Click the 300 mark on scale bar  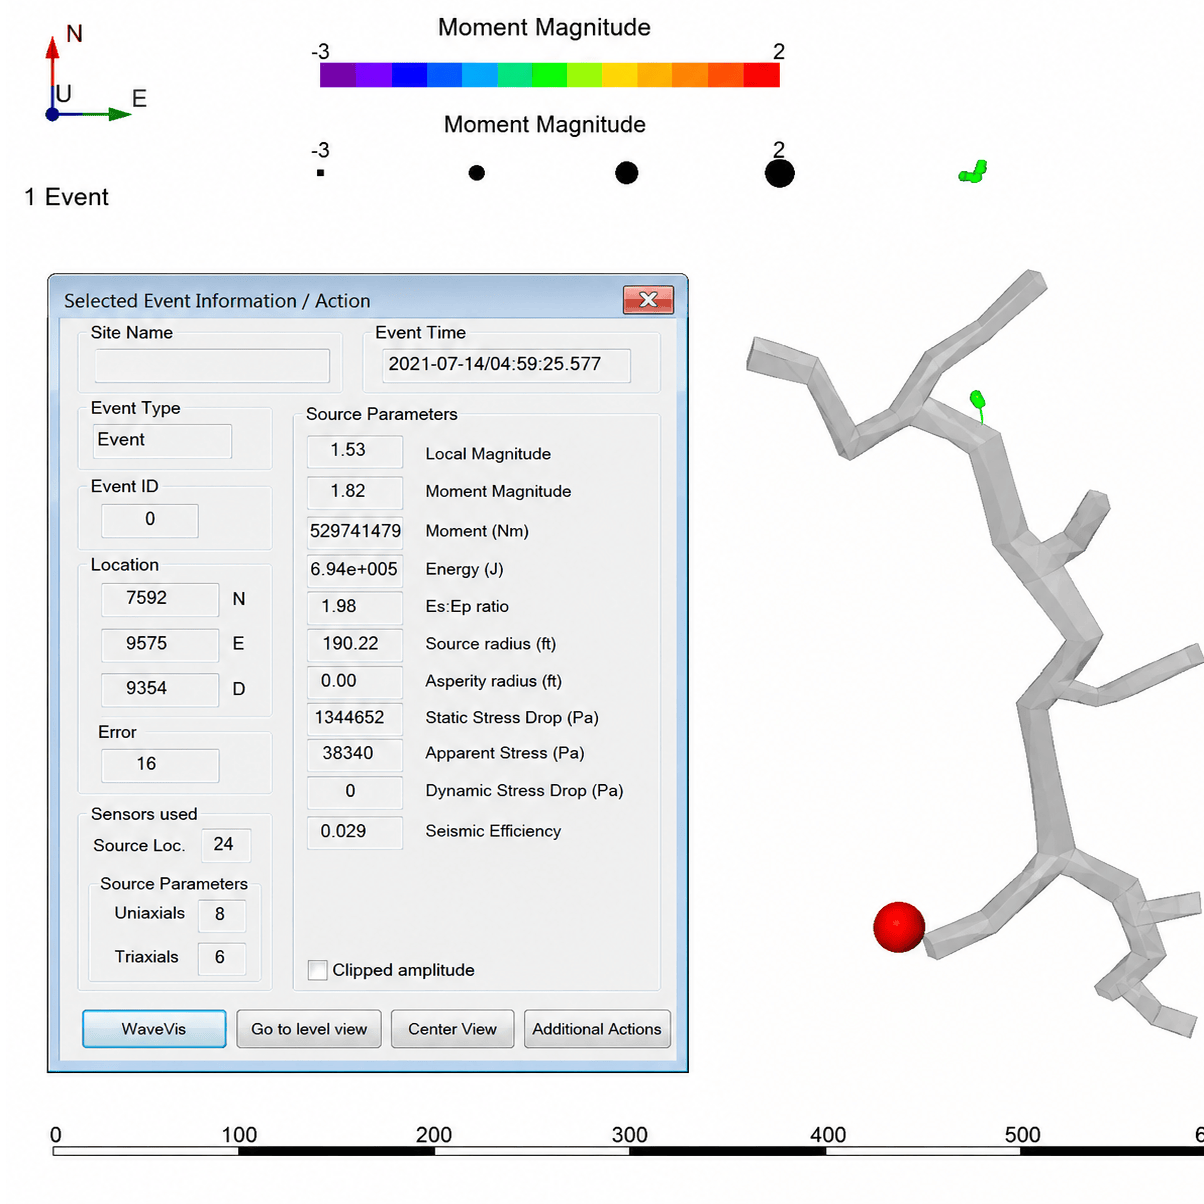click(630, 1135)
